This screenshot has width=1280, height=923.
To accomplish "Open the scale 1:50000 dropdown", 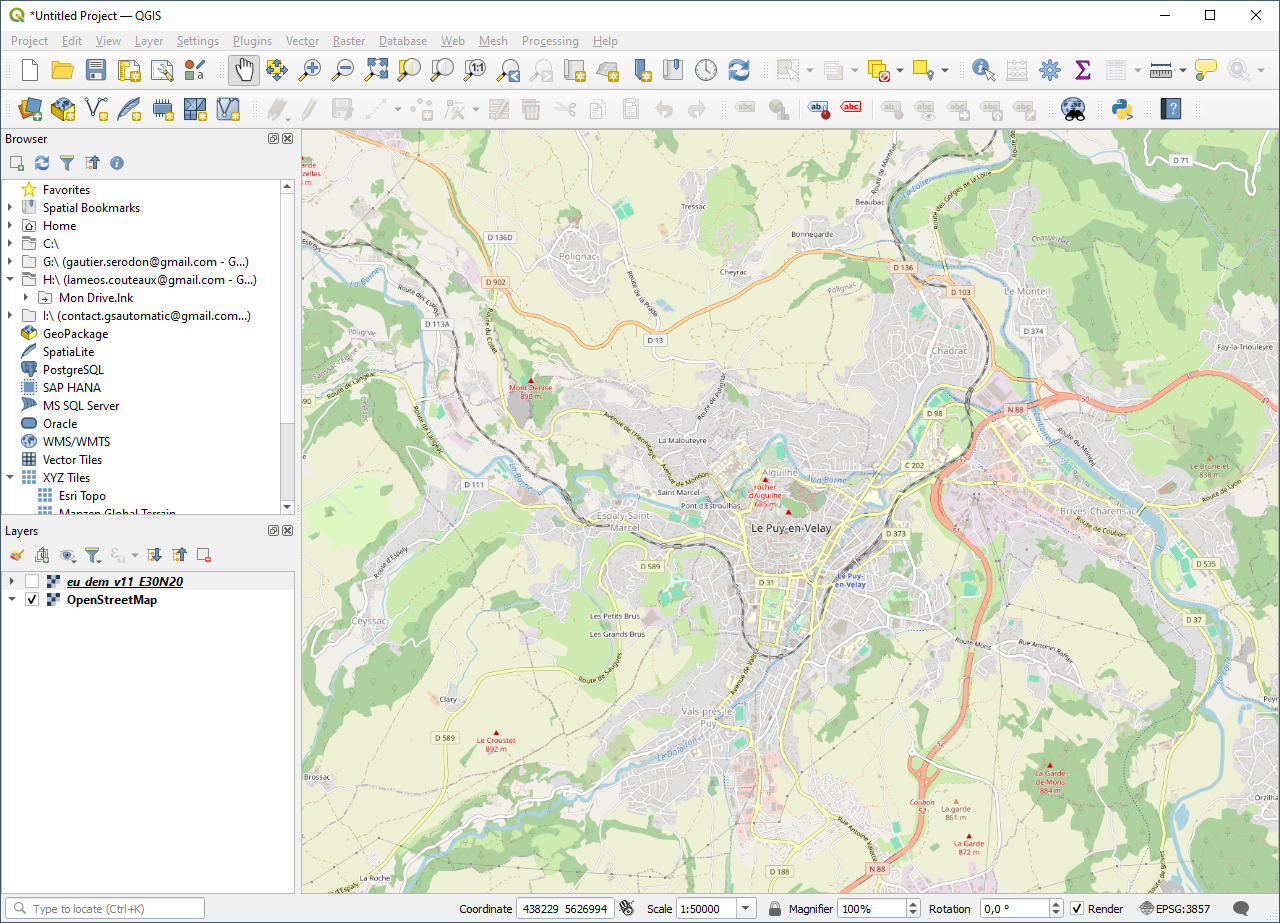I will (746, 908).
